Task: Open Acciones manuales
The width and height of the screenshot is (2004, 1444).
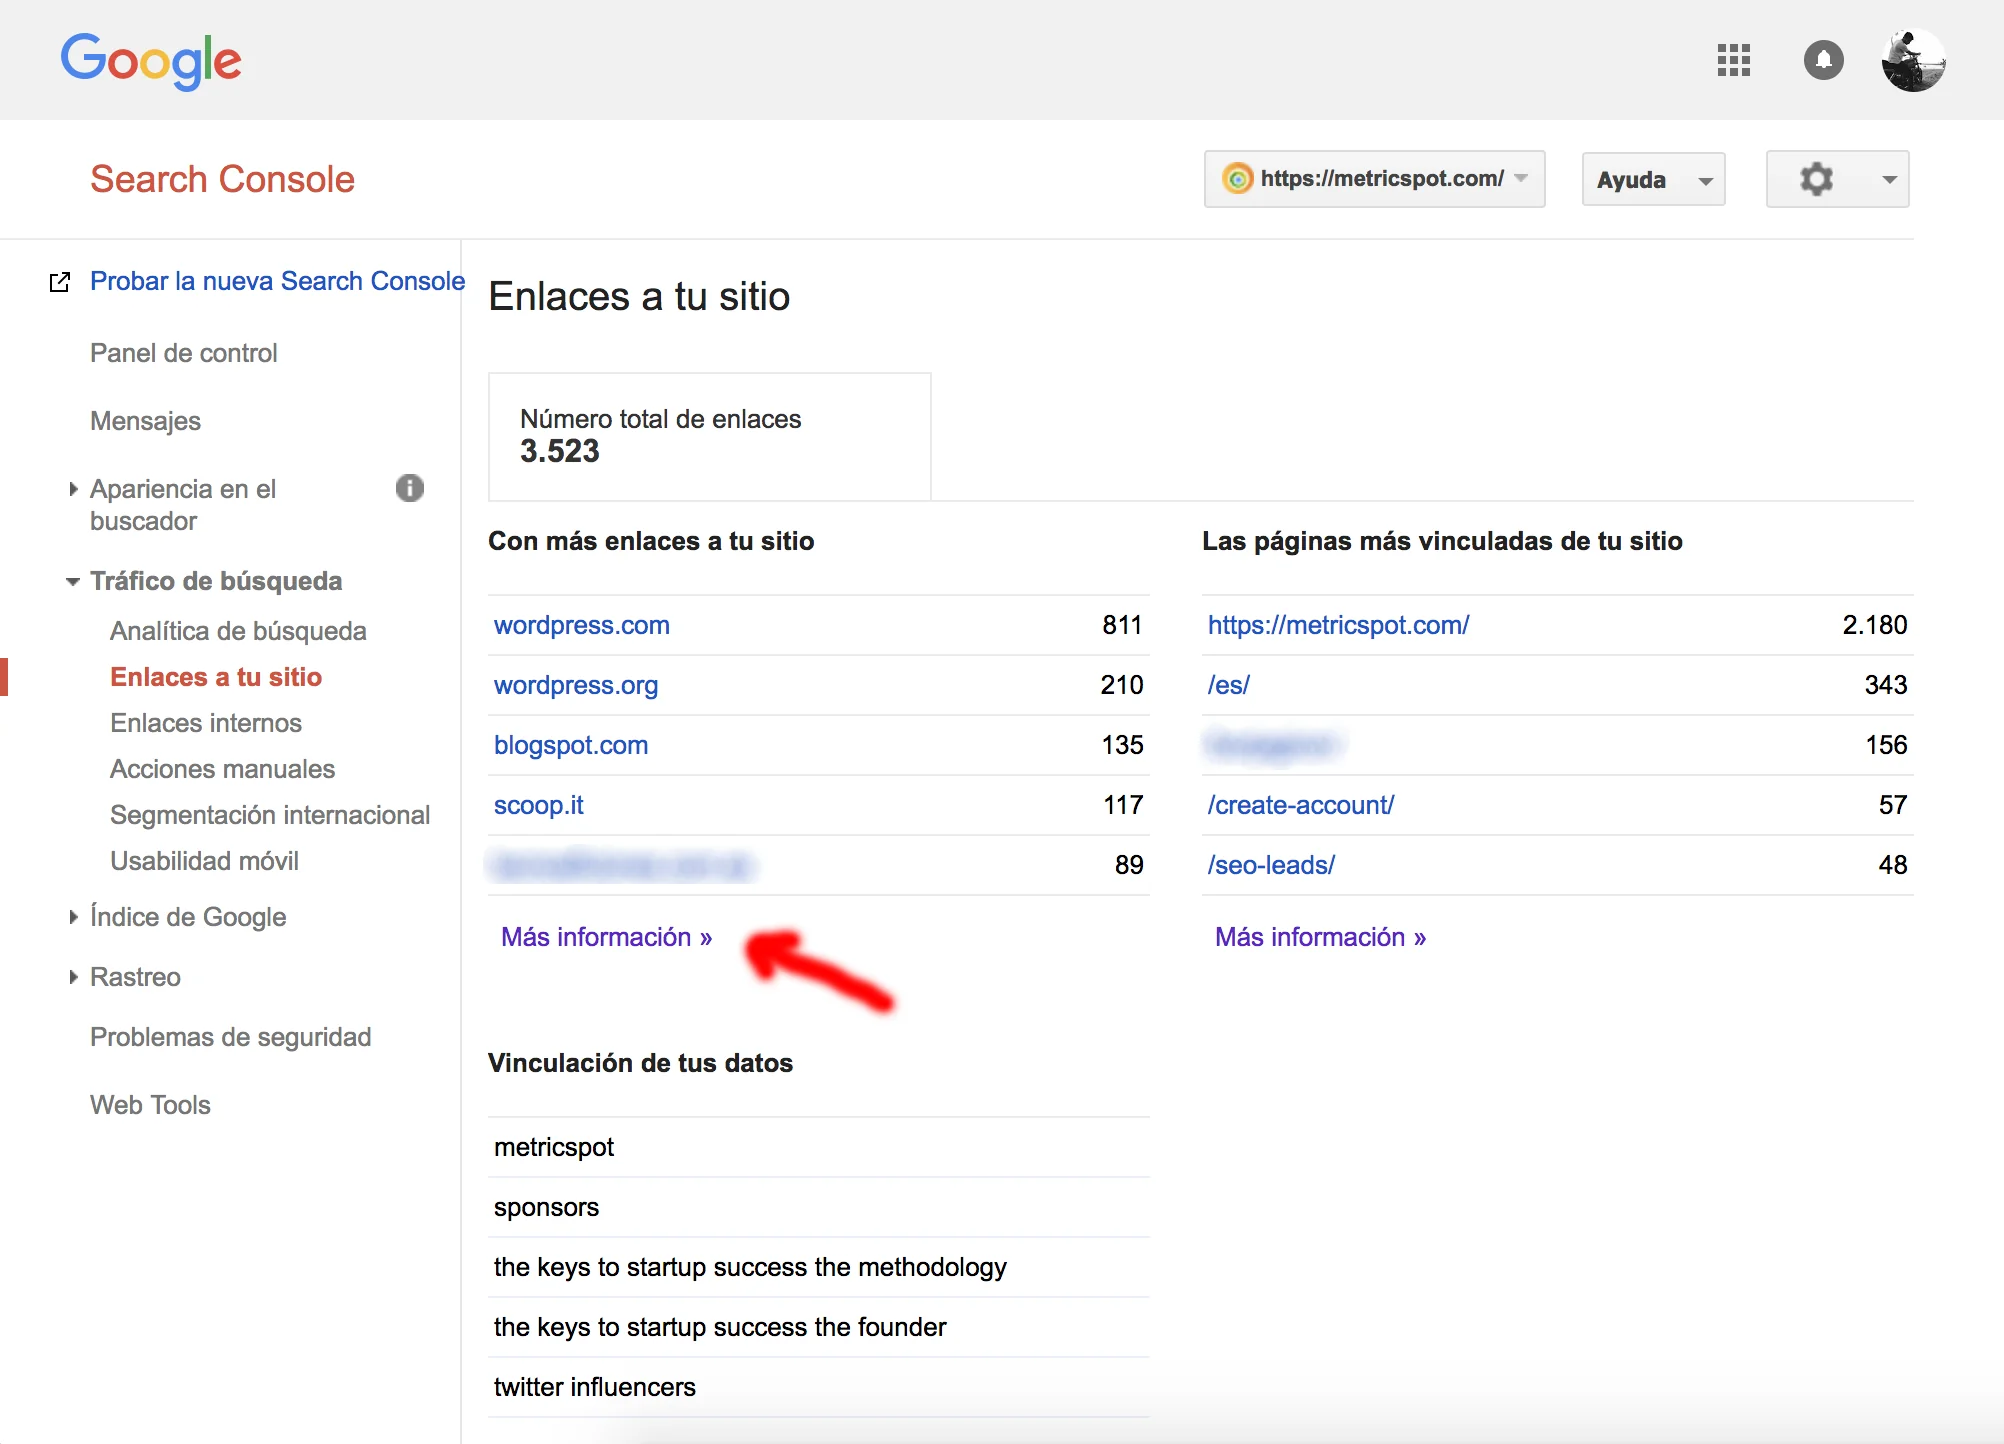Action: 222,769
